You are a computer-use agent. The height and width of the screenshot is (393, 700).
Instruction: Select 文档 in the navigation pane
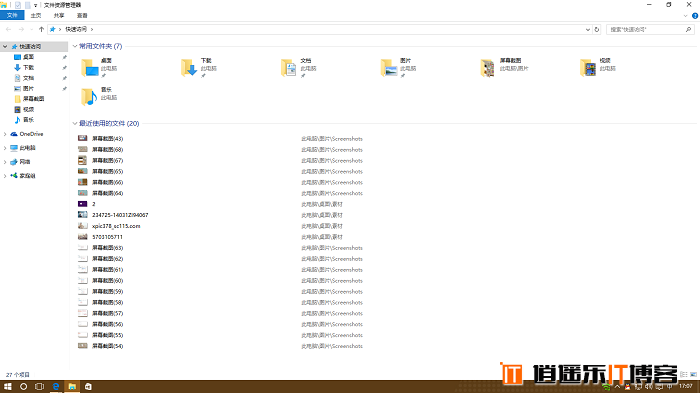[28, 78]
